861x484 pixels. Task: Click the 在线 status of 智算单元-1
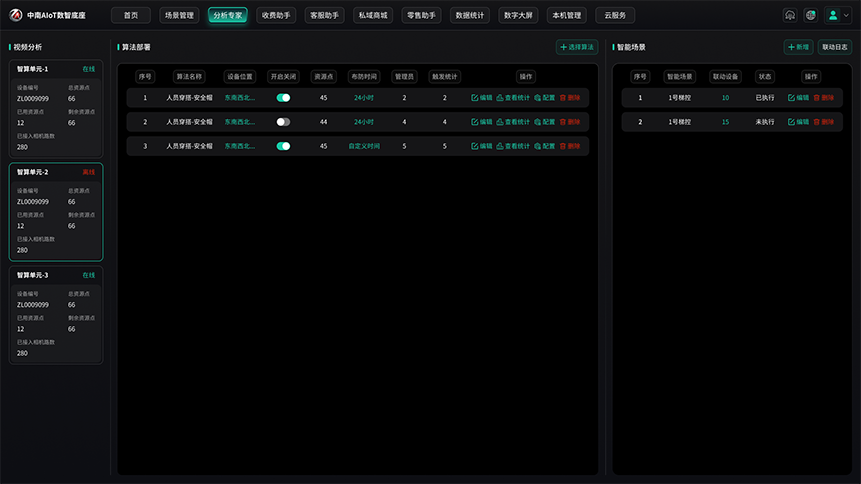(88, 69)
